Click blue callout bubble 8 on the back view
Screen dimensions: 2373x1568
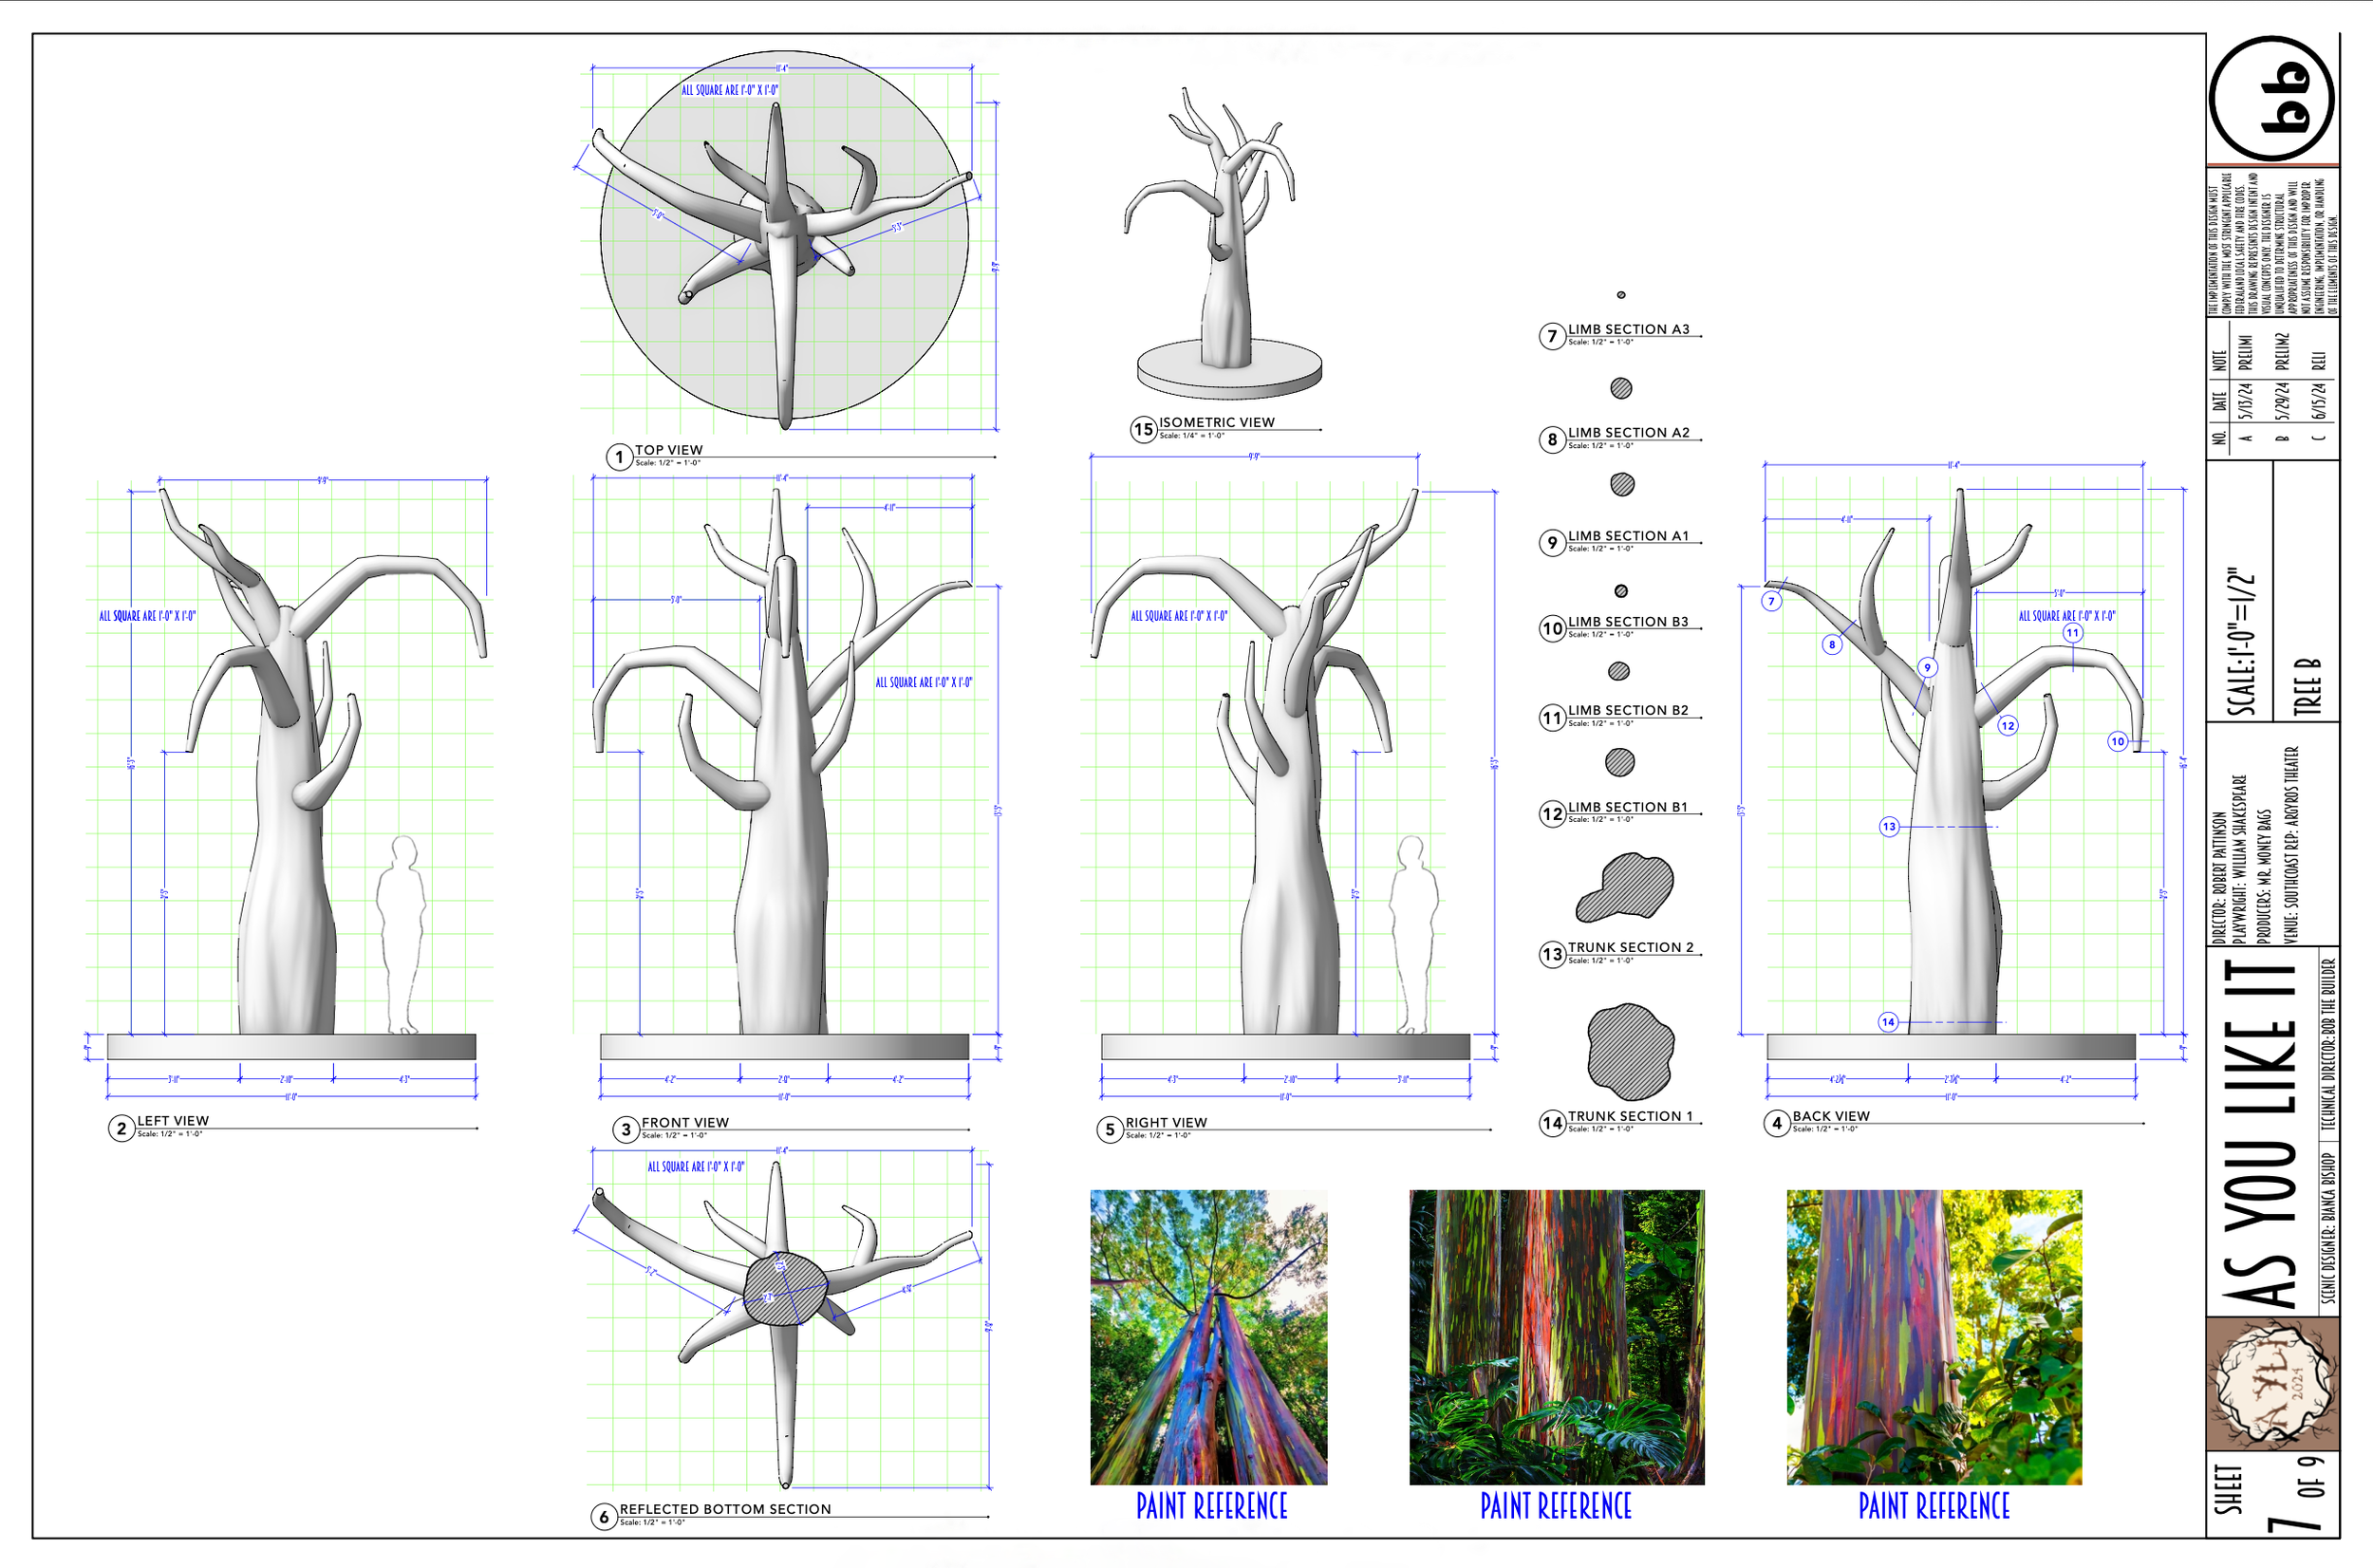pos(1832,645)
